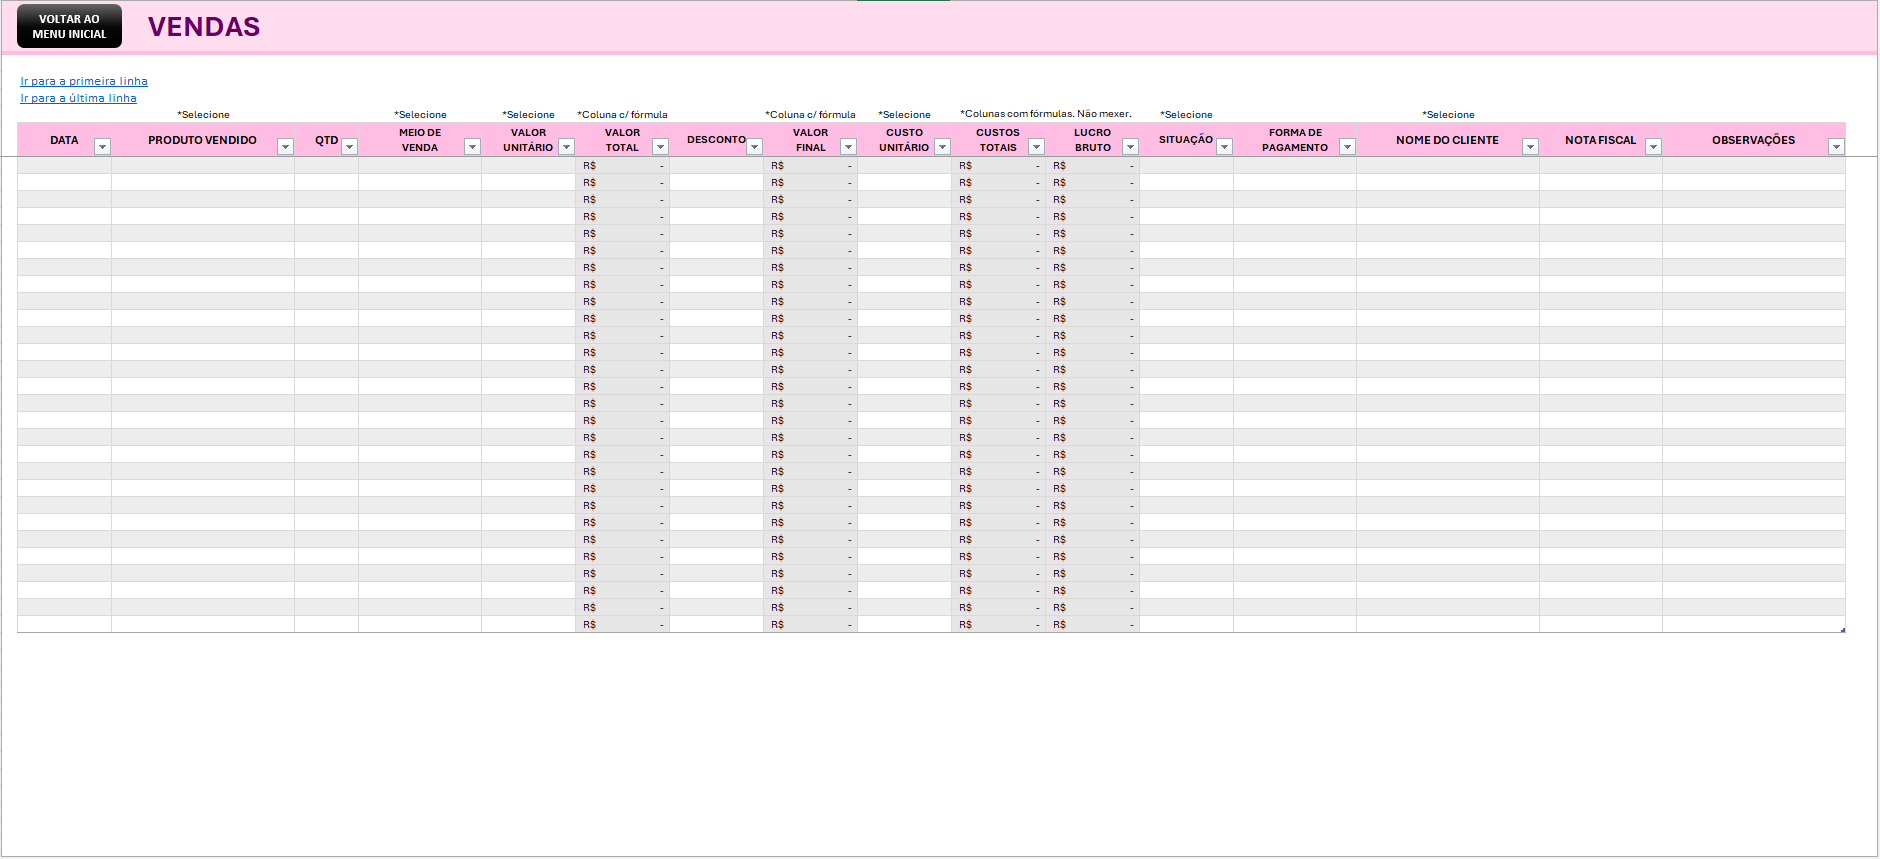The height and width of the screenshot is (859, 1880).
Task: Follow the 'Ir para a última linha' link
Action: pyautogui.click(x=78, y=98)
